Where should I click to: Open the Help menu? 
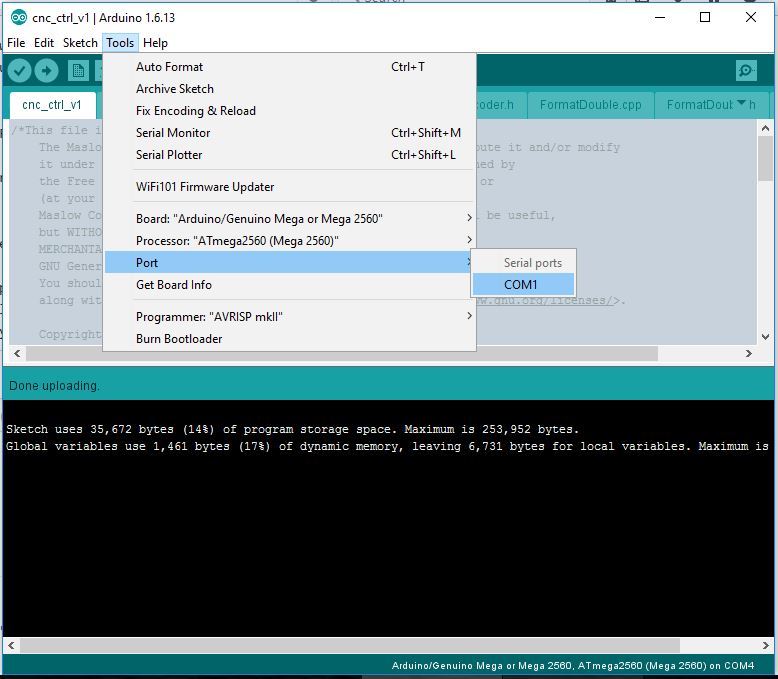point(155,43)
